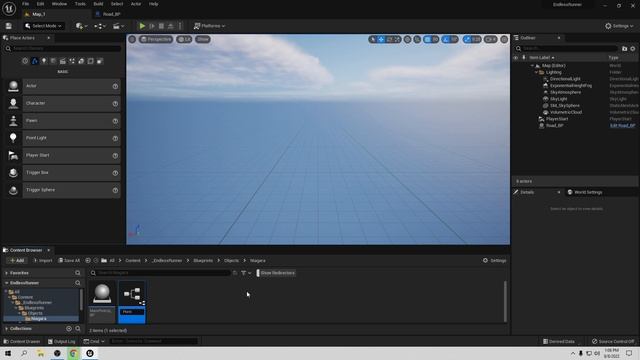
Task: Select Cinematic category clapperboard icon in Place Actors
Action: click(62, 61)
